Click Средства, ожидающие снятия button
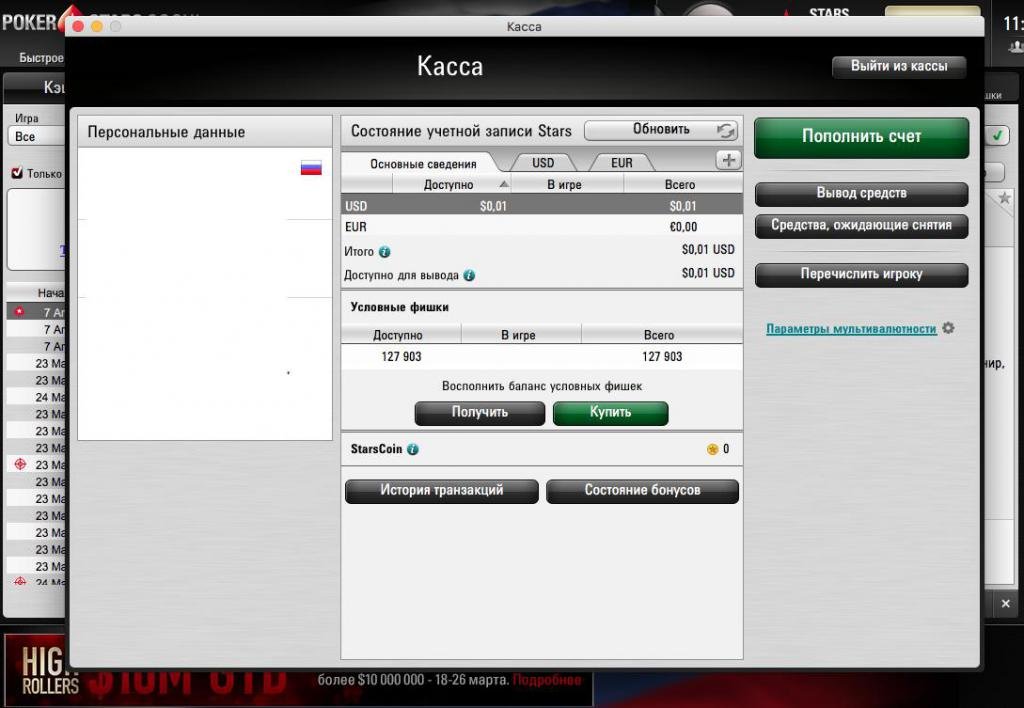 [x=861, y=225]
